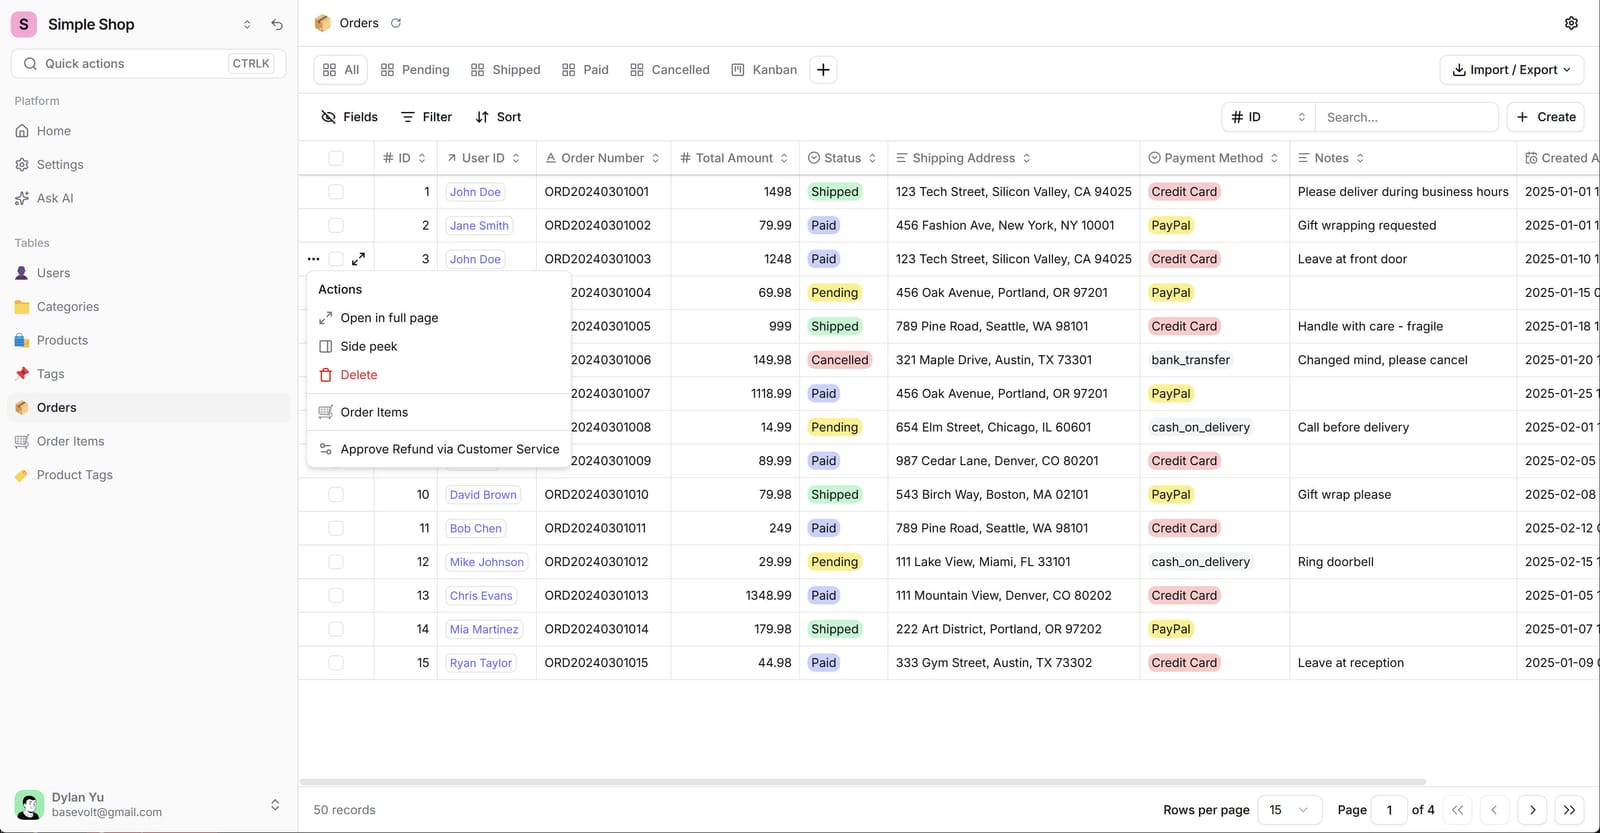Tick checkbox for order row 1
The width and height of the screenshot is (1600, 833).
point(336,192)
